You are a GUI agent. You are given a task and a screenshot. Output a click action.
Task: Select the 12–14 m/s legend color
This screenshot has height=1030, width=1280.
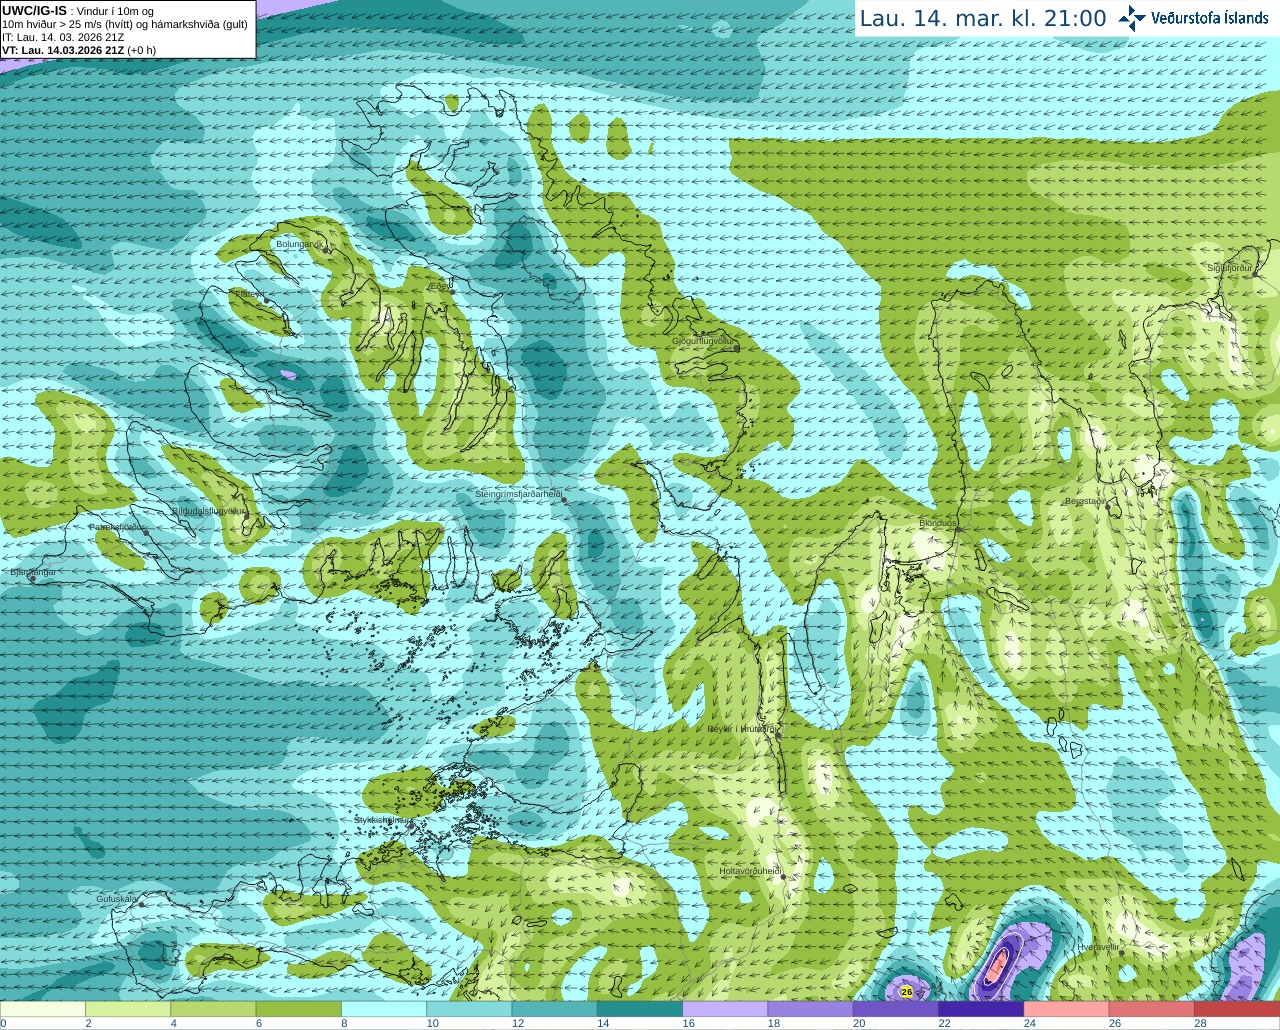click(x=554, y=1009)
